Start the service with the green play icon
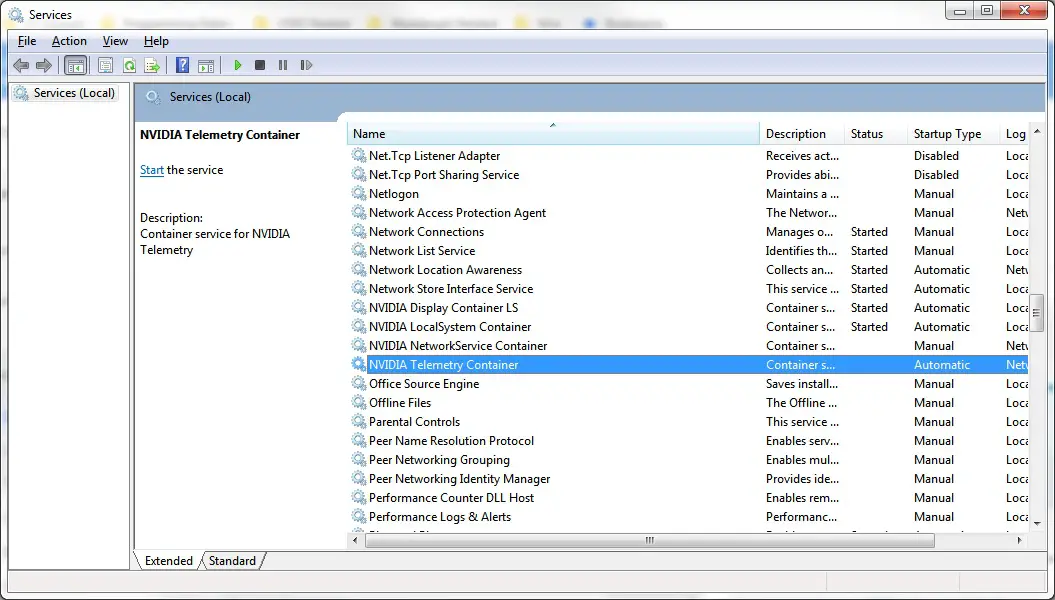Viewport: 1055px width, 600px height. click(x=238, y=65)
